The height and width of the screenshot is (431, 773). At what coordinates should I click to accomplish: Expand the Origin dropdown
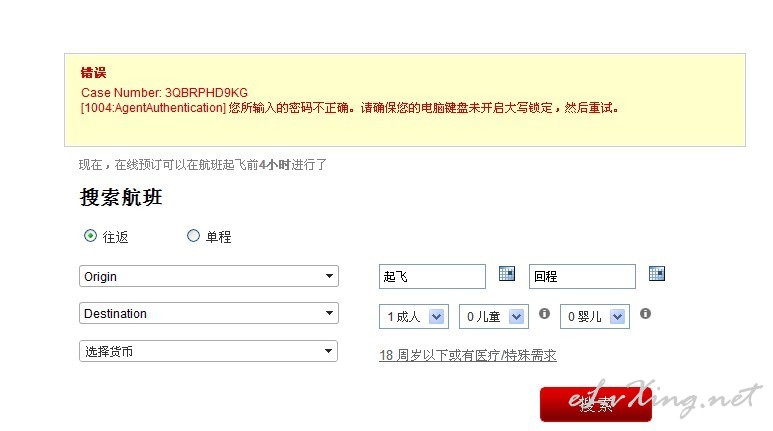click(209, 276)
